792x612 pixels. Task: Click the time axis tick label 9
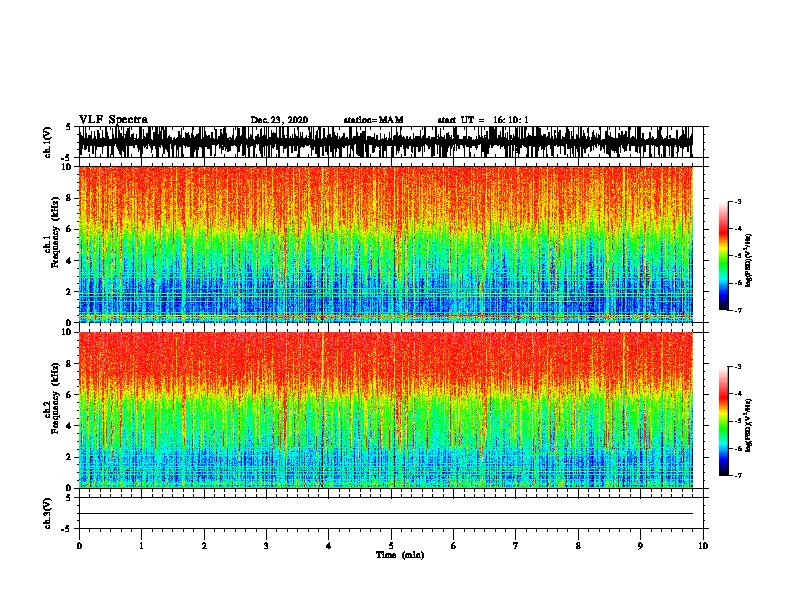[640, 546]
